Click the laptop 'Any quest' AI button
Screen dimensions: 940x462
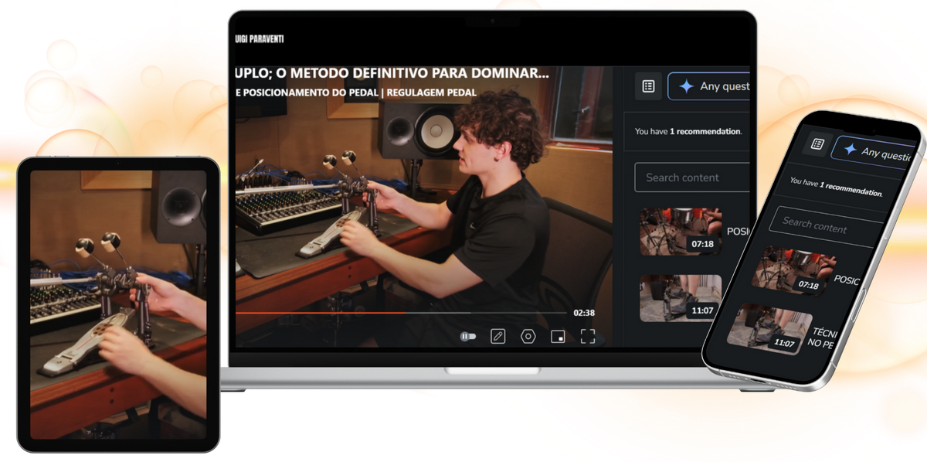[x=709, y=86]
